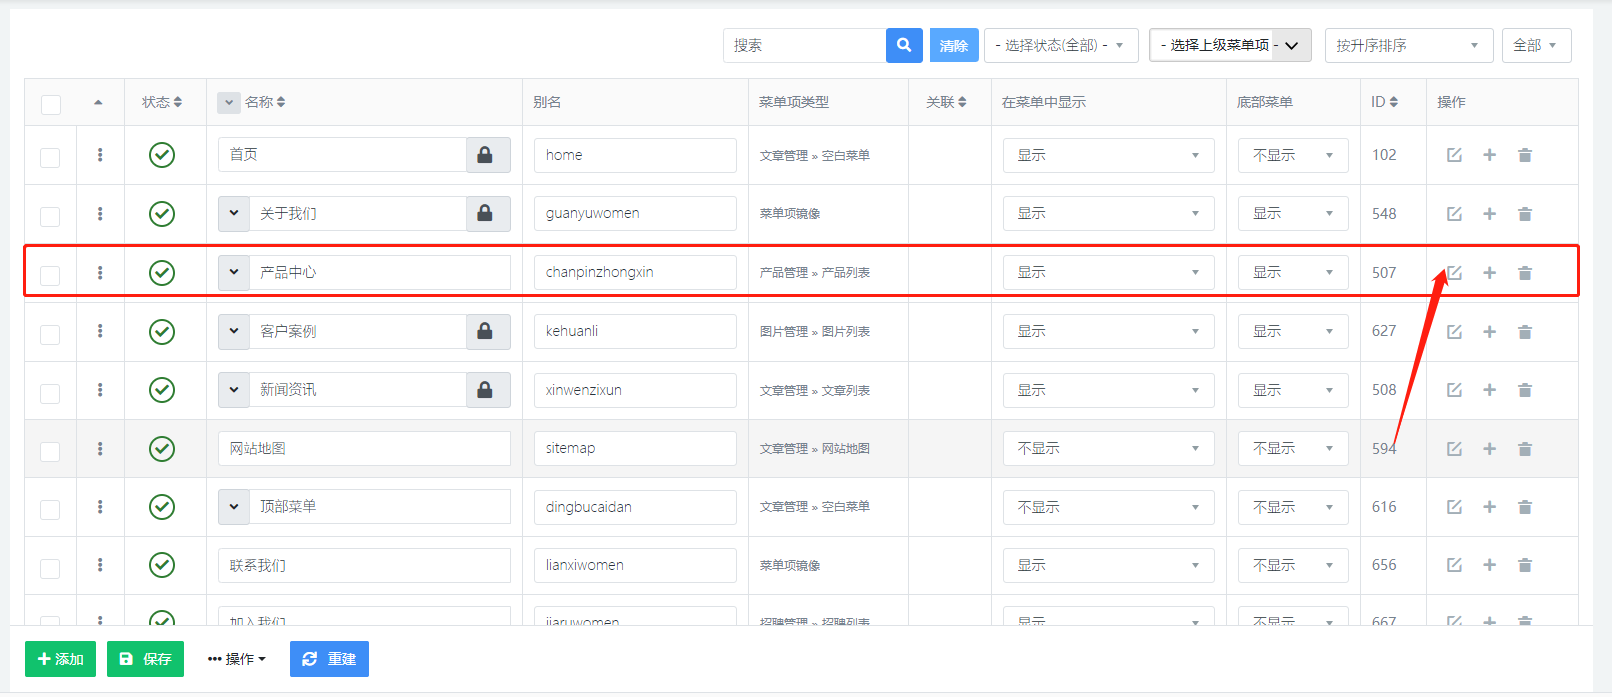This screenshot has height=697, width=1612.
Task: Add a sub-item under 关于我们
Action: click(x=1489, y=214)
